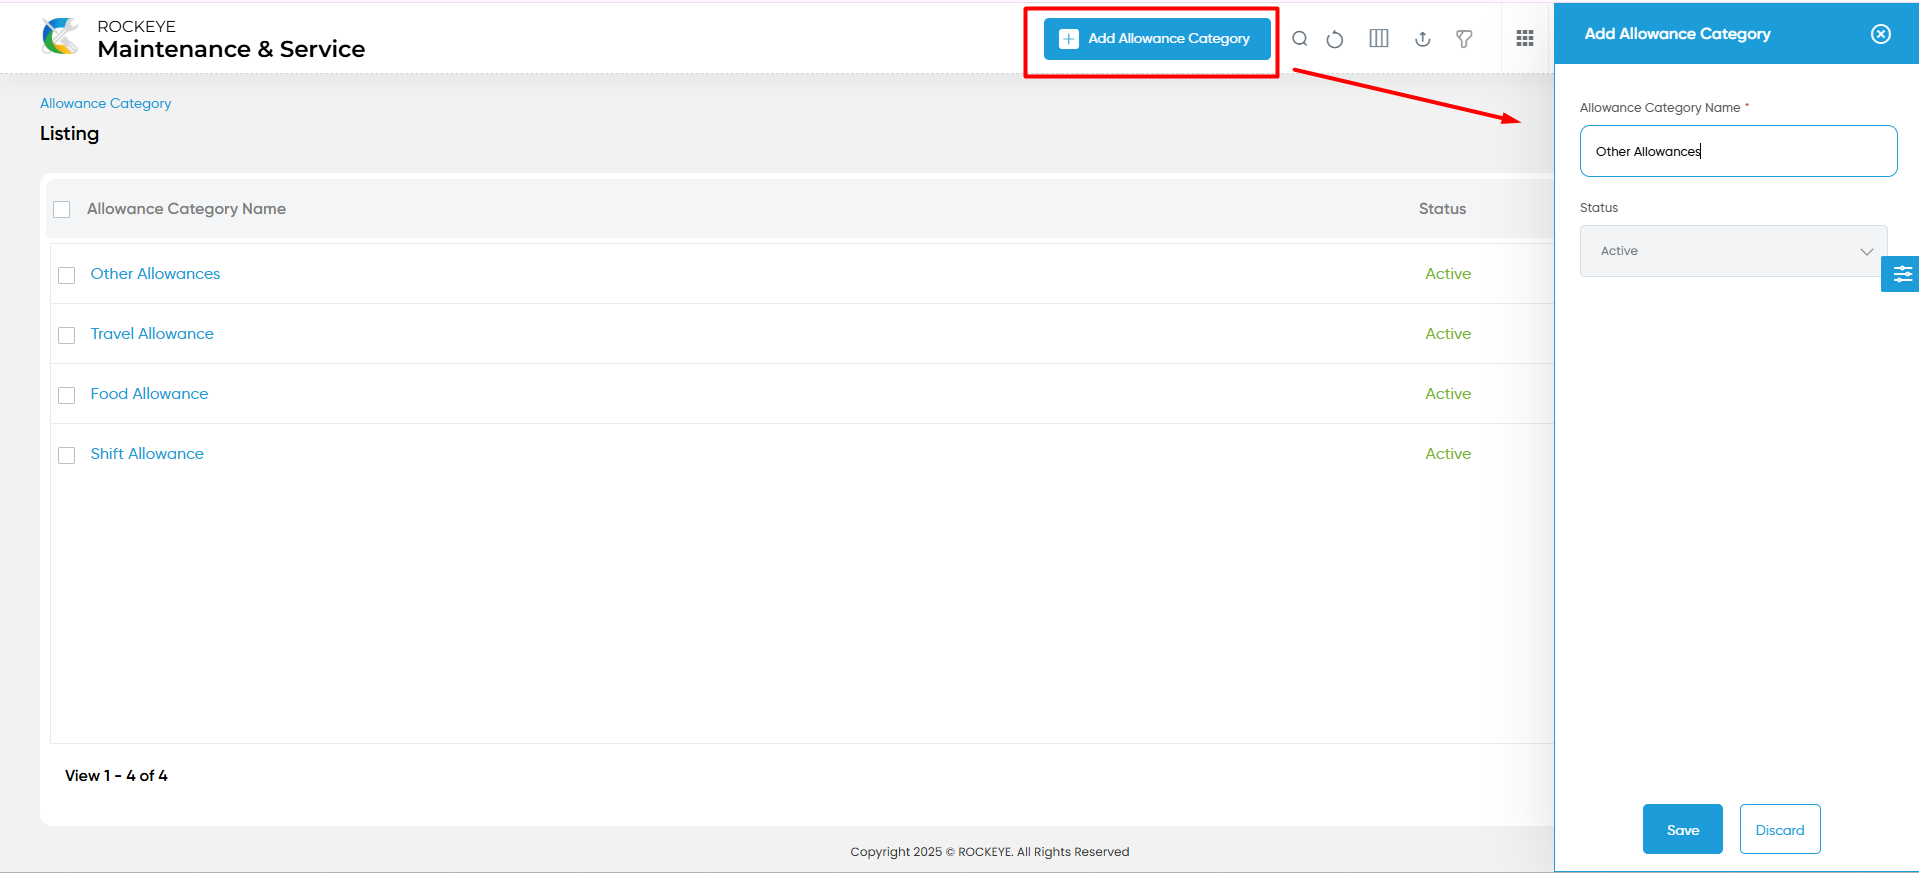Close the Add Allowance Category panel

tap(1881, 34)
